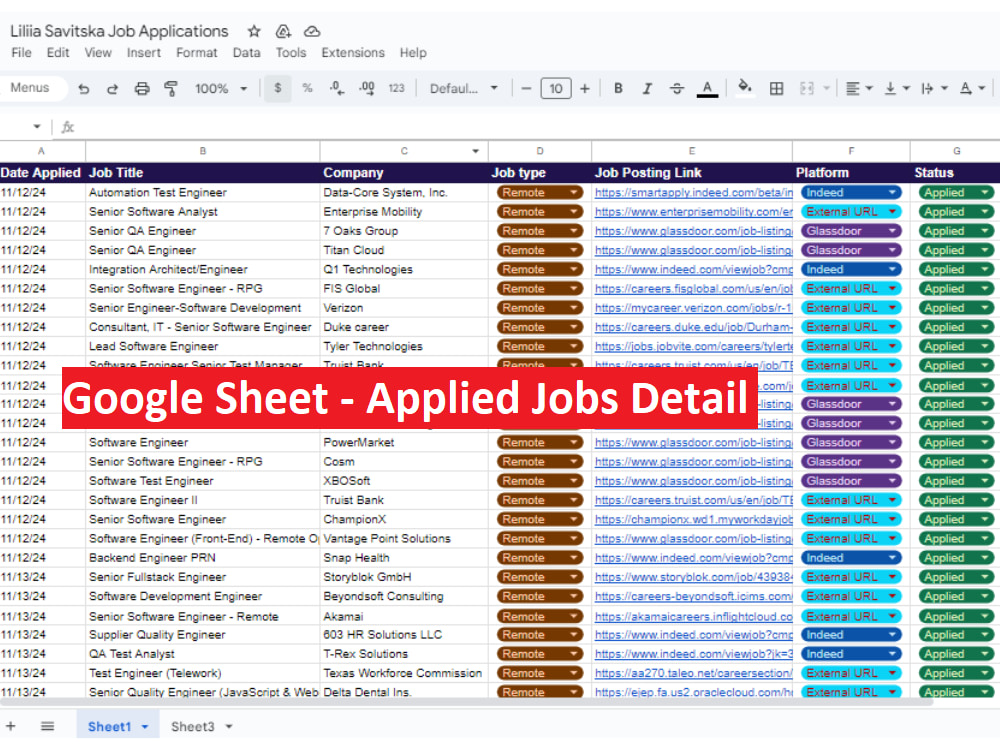Screen dimensions: 1000x750
Task: Activate the paint format tool
Action: click(x=170, y=89)
